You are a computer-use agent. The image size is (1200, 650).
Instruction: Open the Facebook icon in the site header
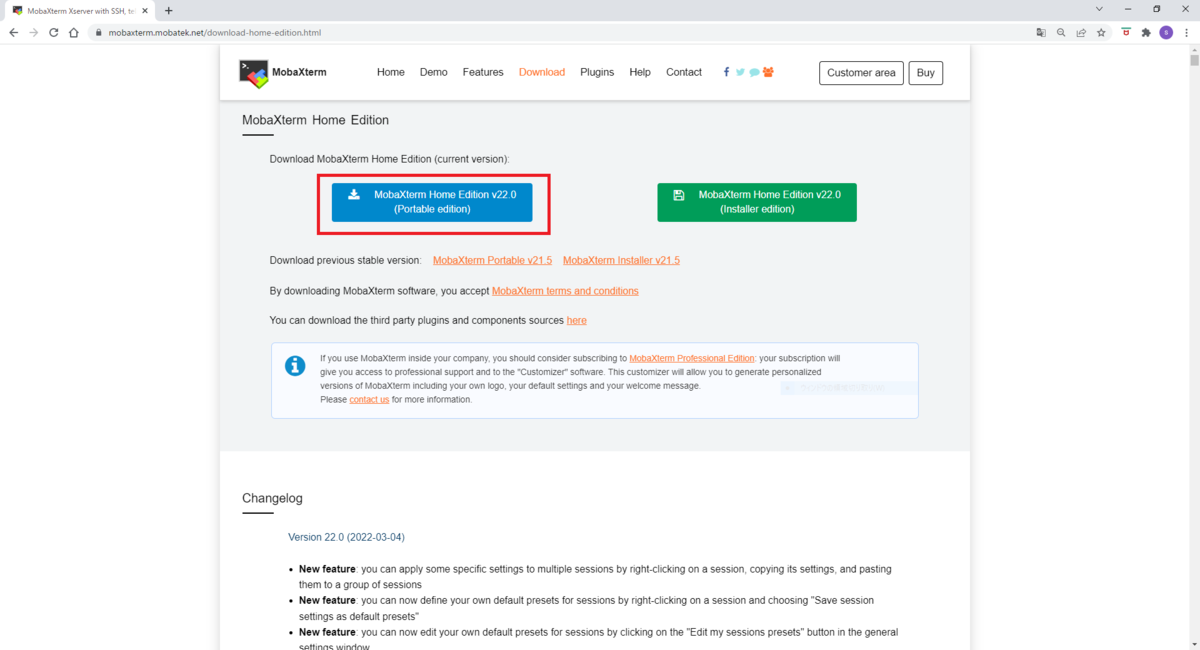[726, 72]
